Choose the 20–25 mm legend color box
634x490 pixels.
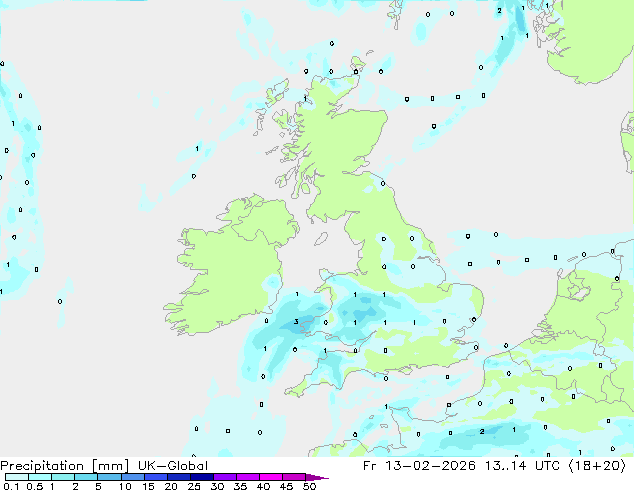[178, 477]
